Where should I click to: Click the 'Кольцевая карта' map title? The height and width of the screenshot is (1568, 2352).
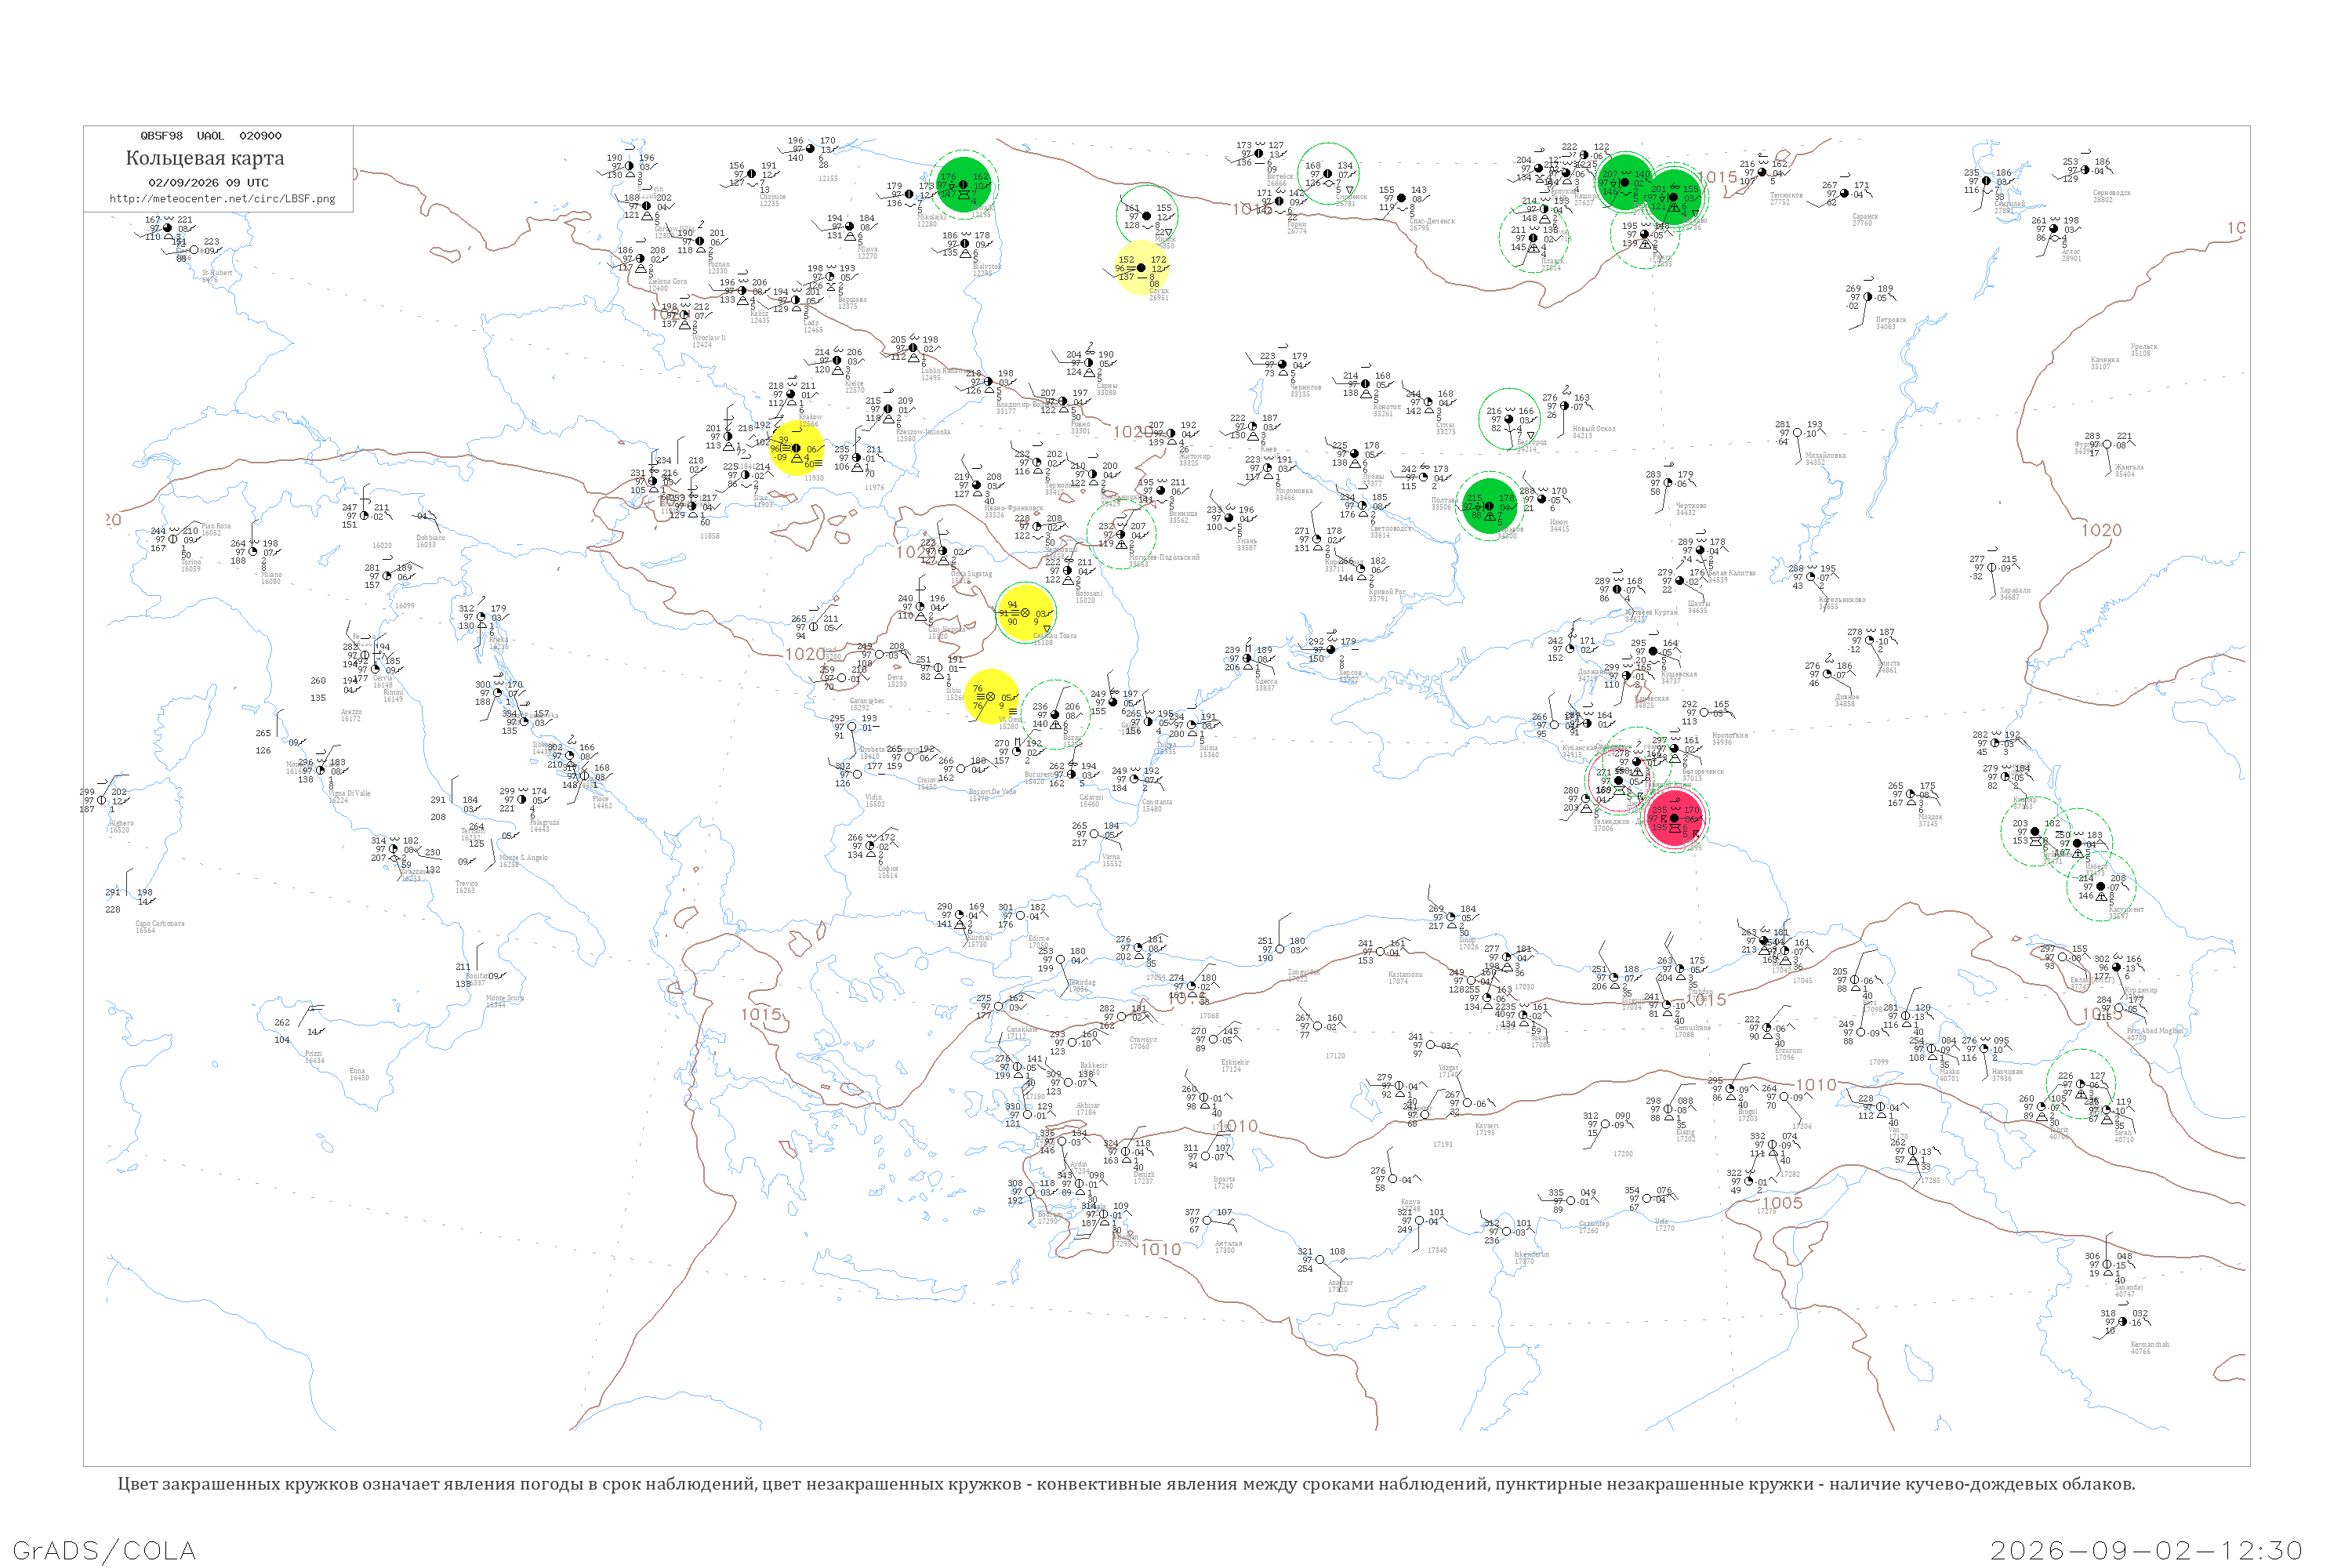[205, 158]
